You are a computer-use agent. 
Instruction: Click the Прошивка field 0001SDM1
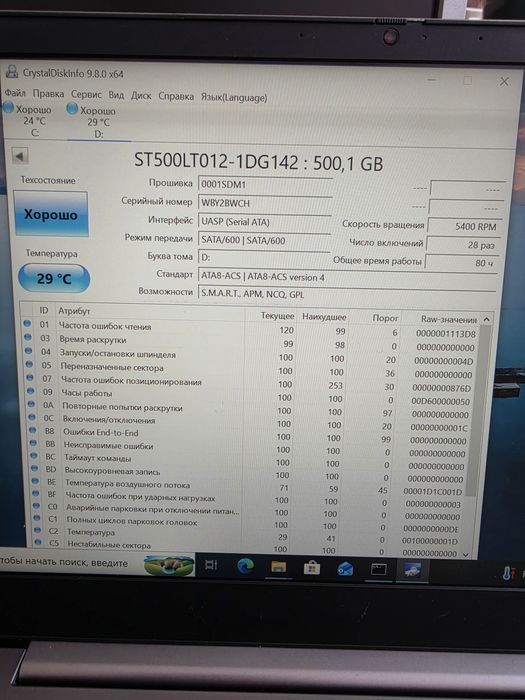pos(265,184)
